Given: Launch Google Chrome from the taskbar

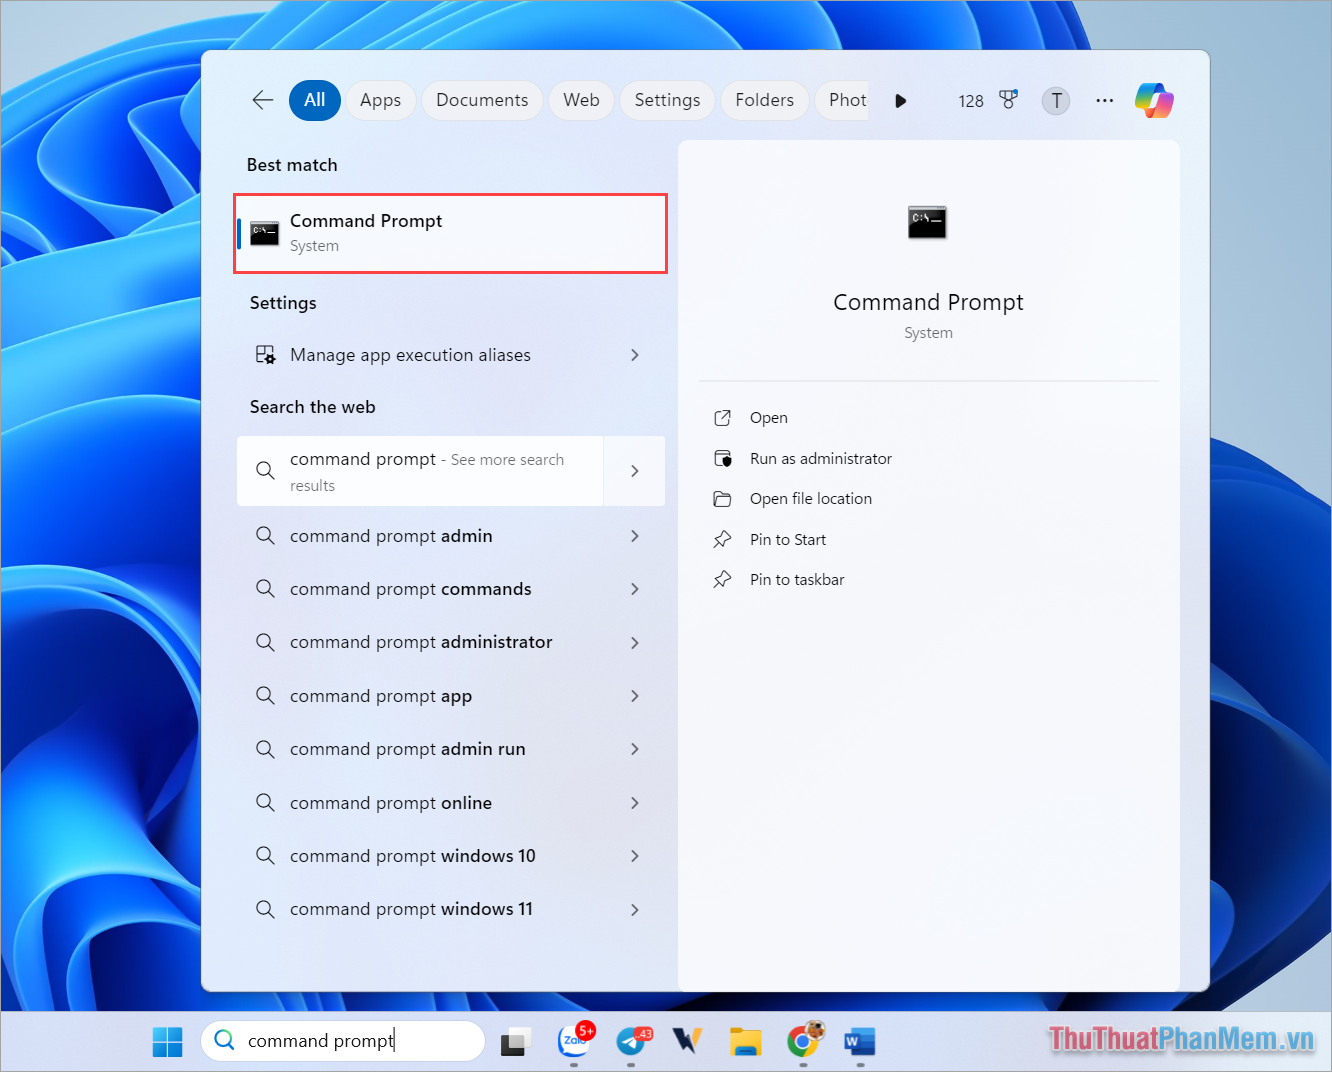Looking at the screenshot, I should coord(805,1041).
